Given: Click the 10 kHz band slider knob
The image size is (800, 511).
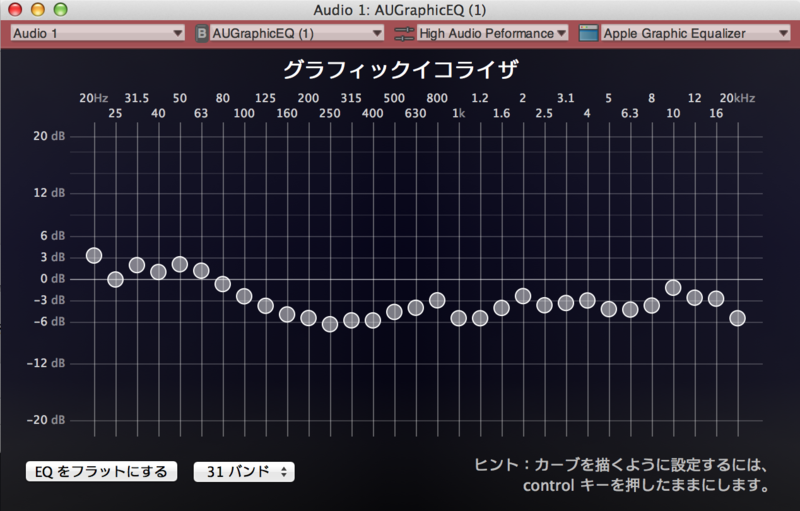Looking at the screenshot, I should (673, 288).
